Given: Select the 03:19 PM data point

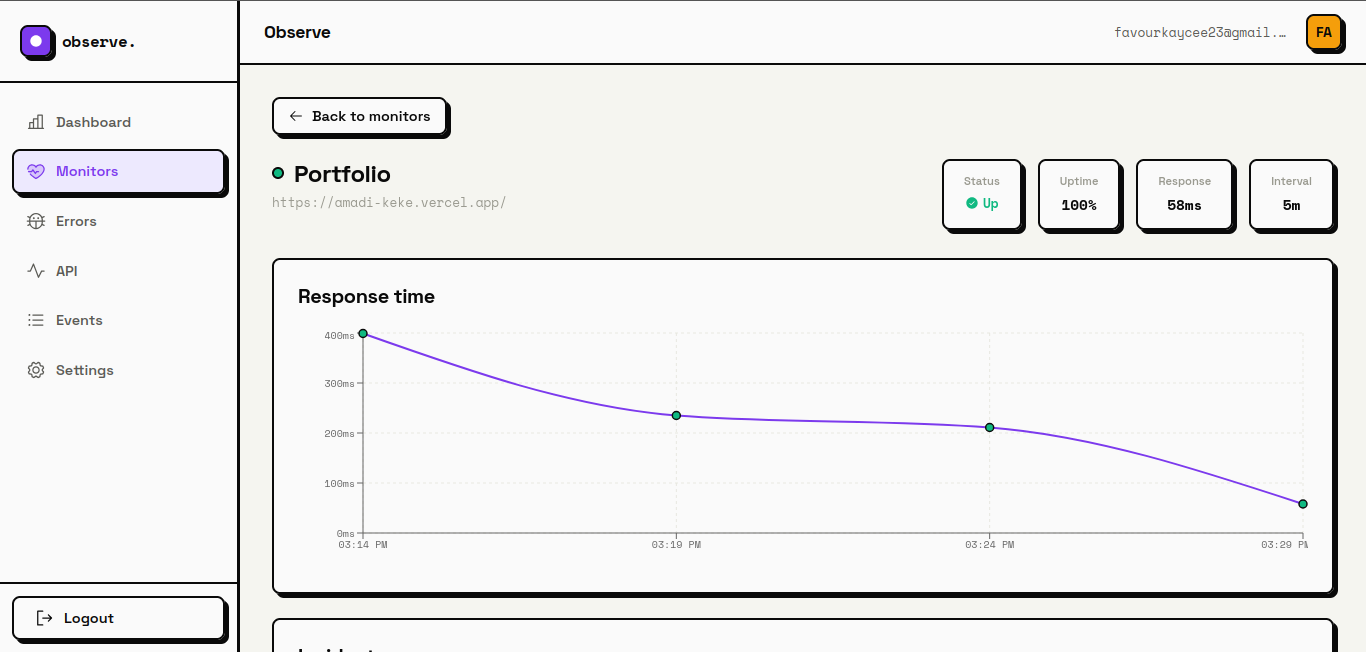Looking at the screenshot, I should coord(676,415).
